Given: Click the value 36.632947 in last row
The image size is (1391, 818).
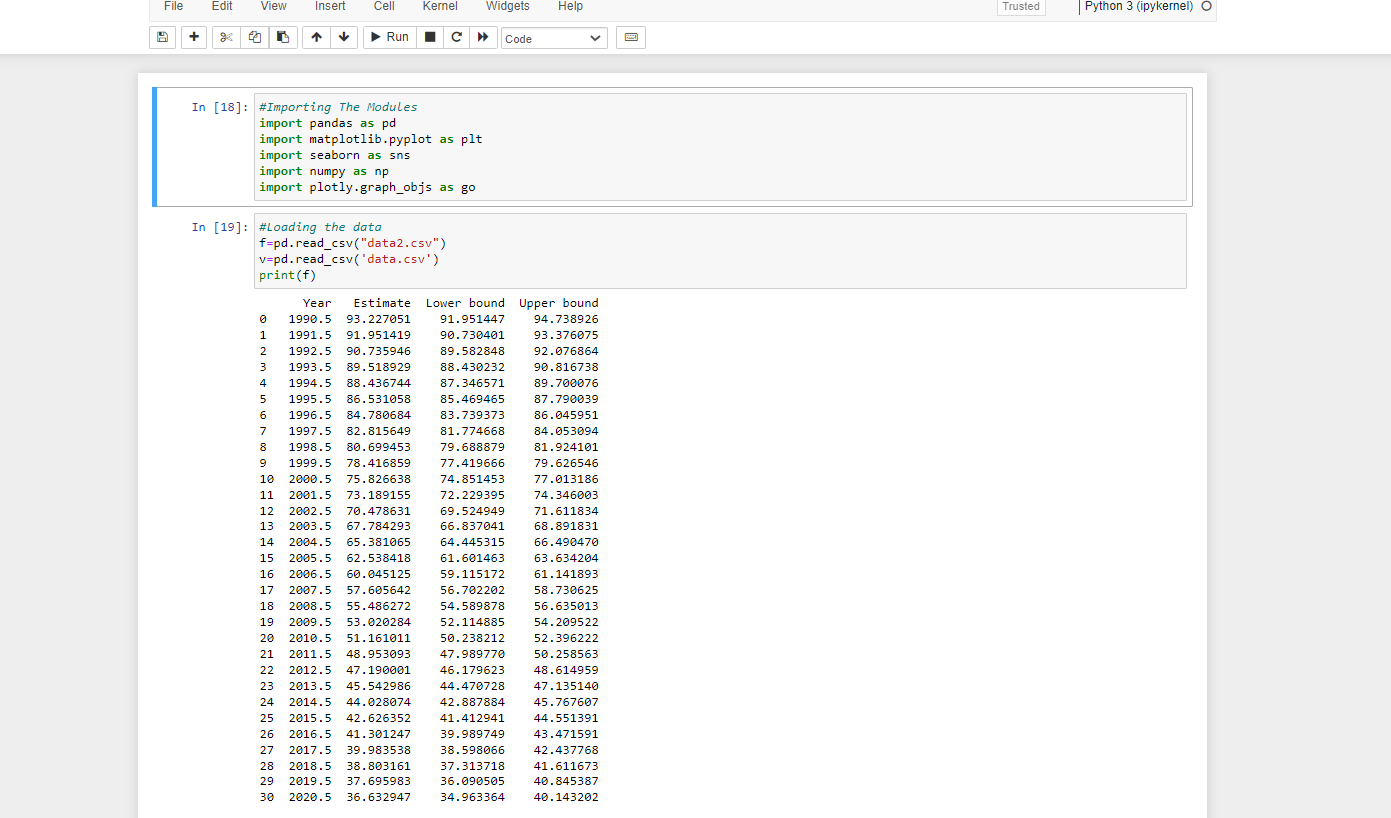Looking at the screenshot, I should point(378,798).
